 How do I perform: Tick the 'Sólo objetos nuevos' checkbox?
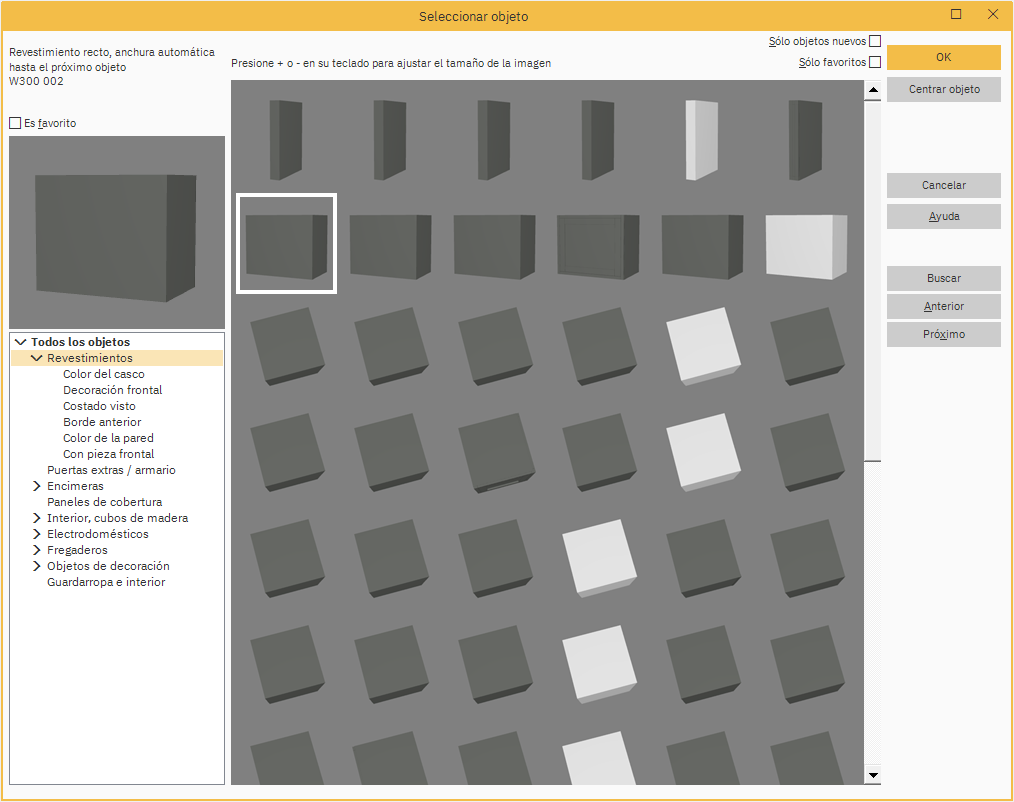[x=875, y=42]
